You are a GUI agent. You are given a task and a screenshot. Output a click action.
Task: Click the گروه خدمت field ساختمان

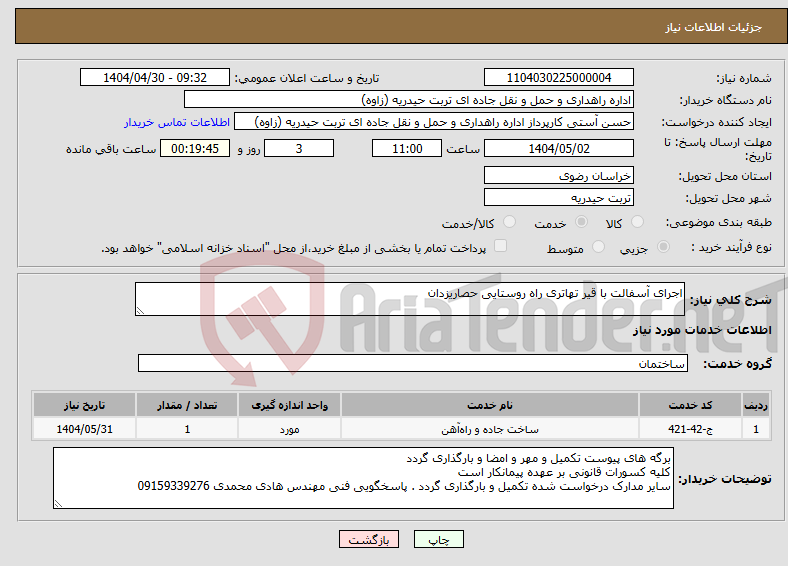413,363
